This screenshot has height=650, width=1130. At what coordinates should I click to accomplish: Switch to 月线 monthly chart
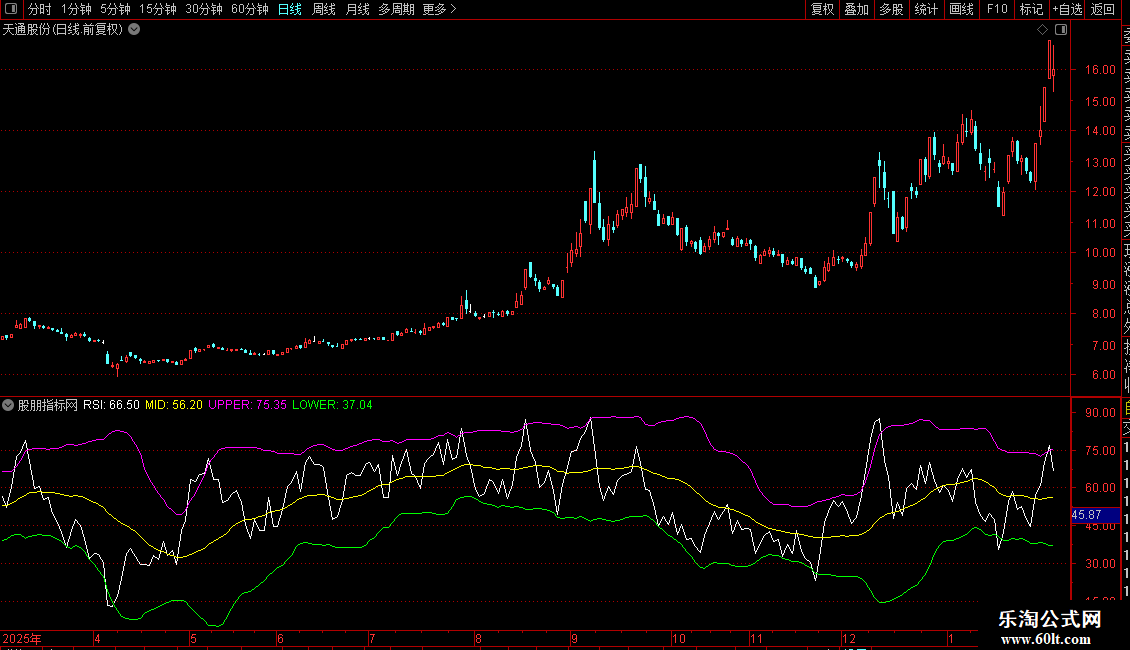(357, 9)
